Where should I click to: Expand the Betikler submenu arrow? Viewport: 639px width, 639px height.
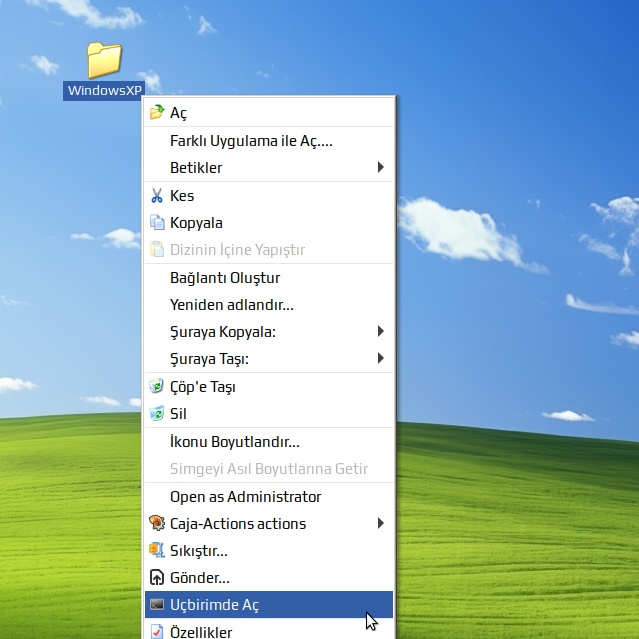[x=381, y=167]
